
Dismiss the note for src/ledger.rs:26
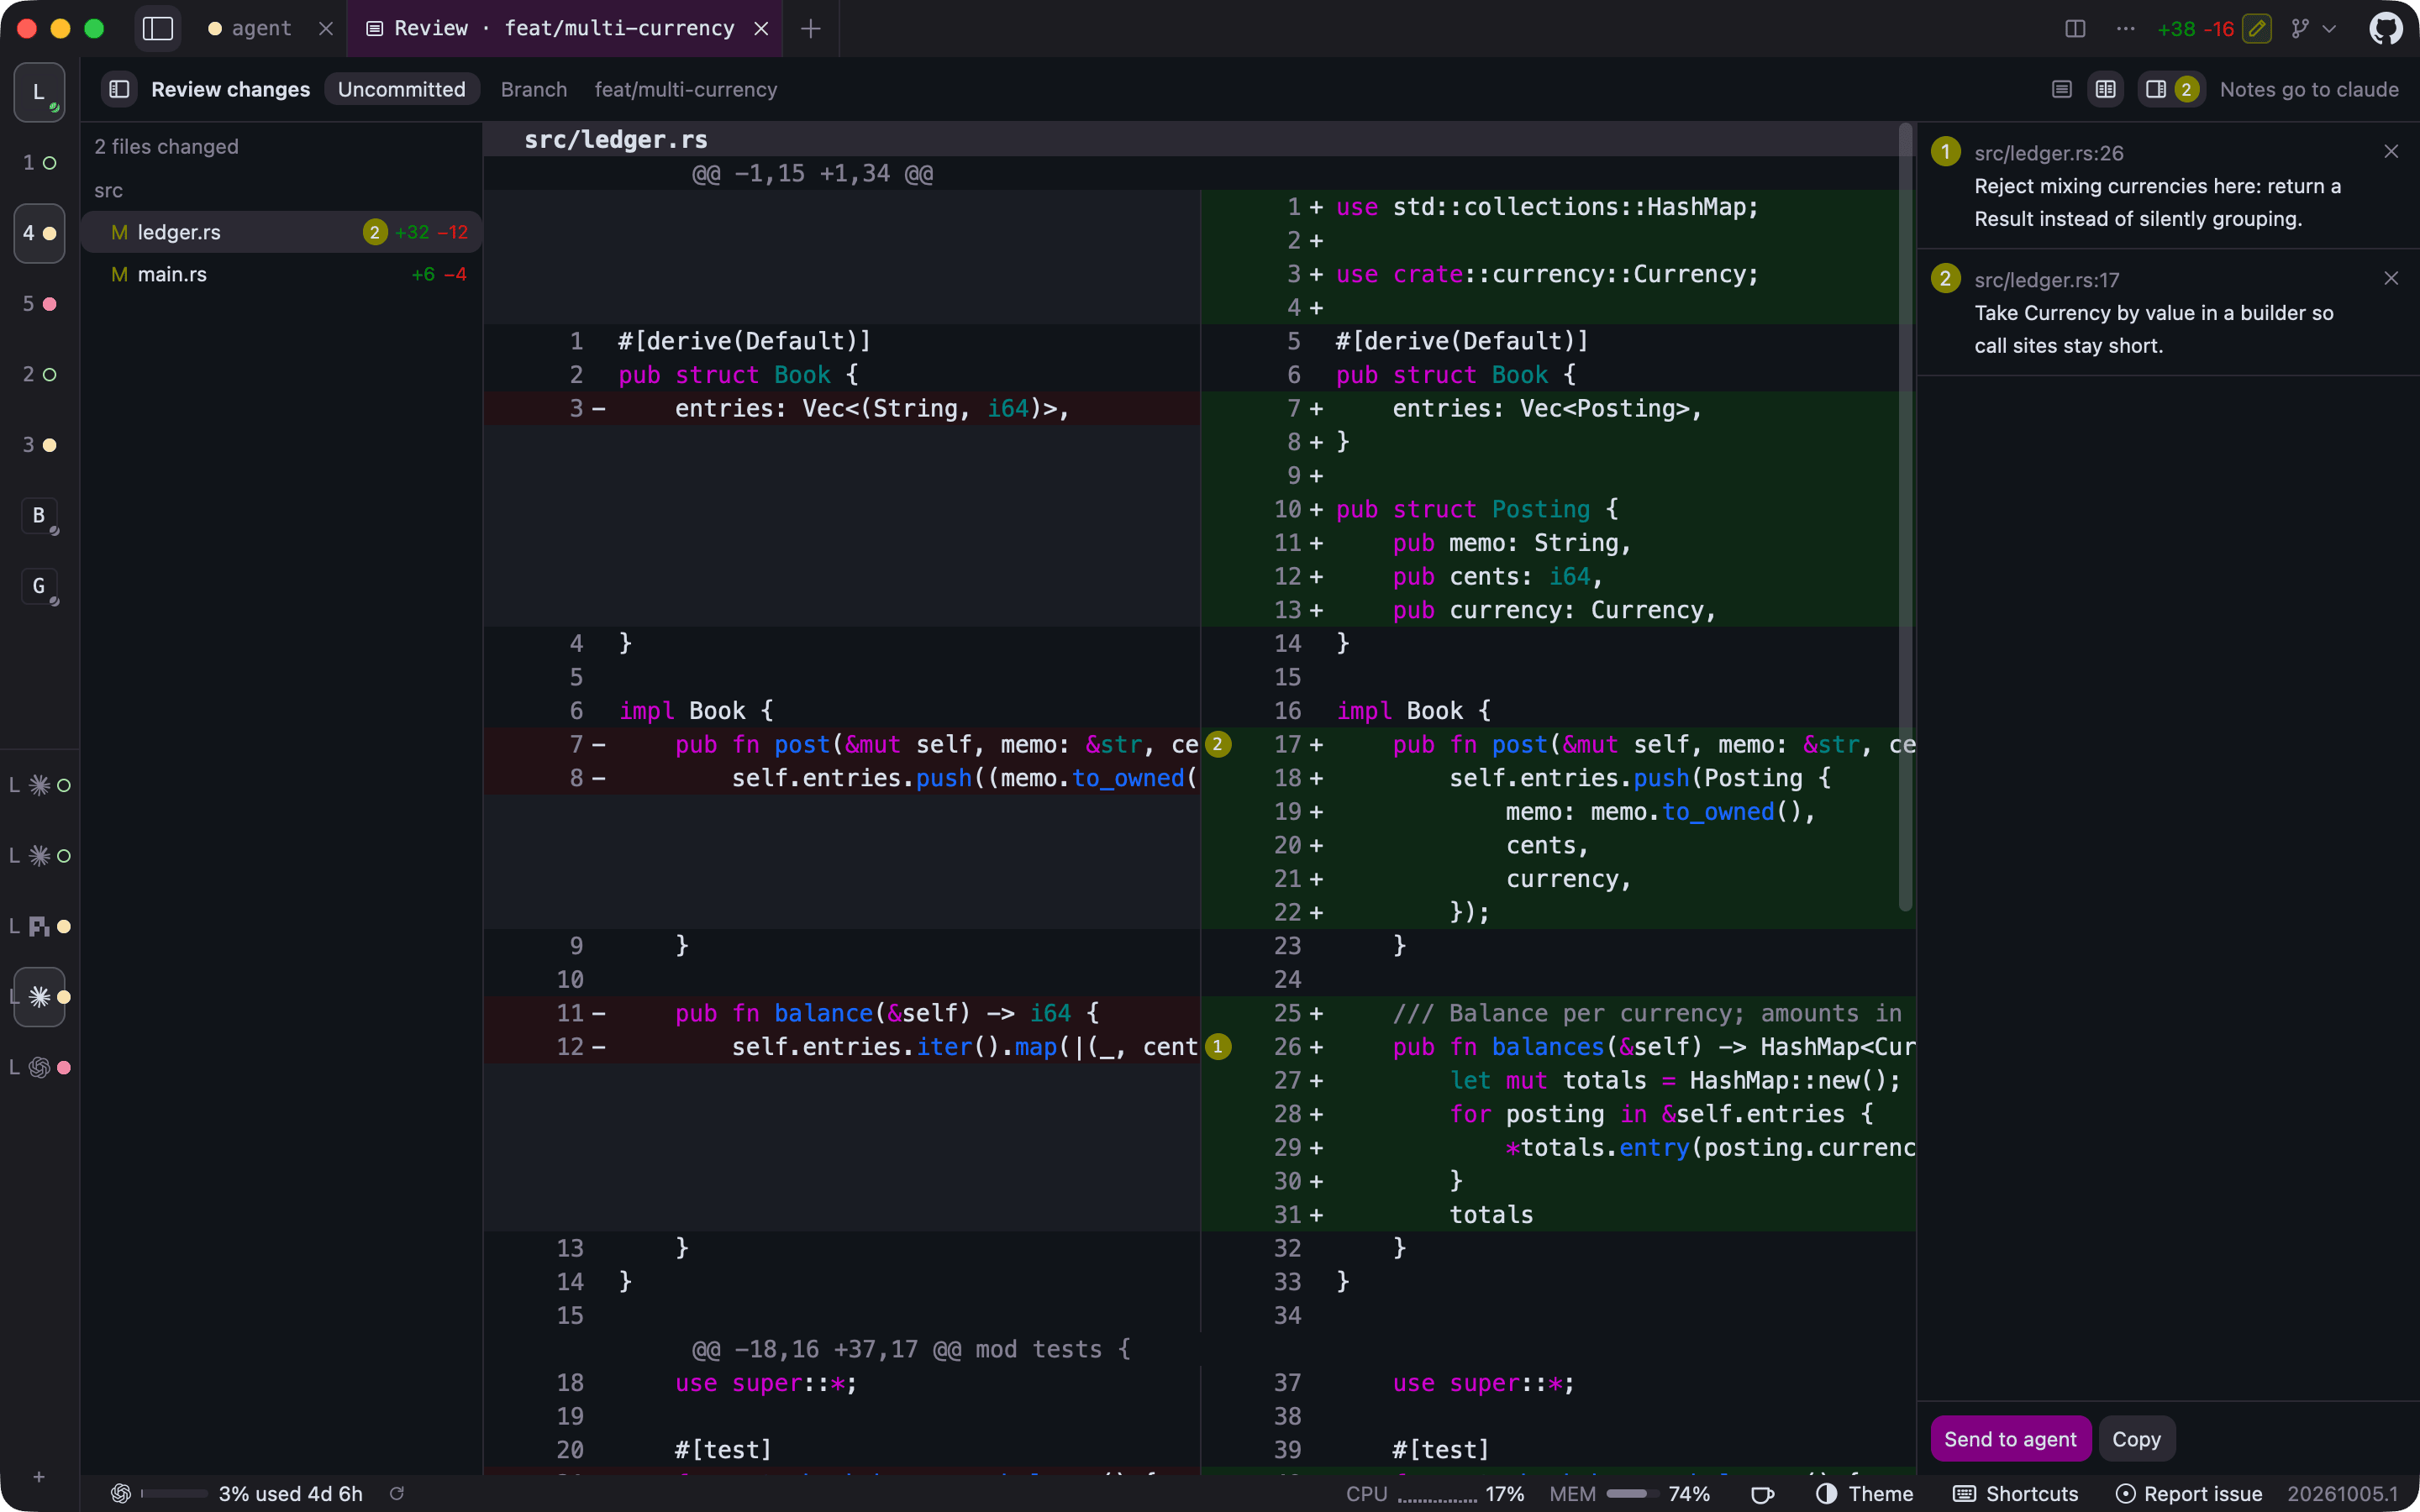[2390, 152]
